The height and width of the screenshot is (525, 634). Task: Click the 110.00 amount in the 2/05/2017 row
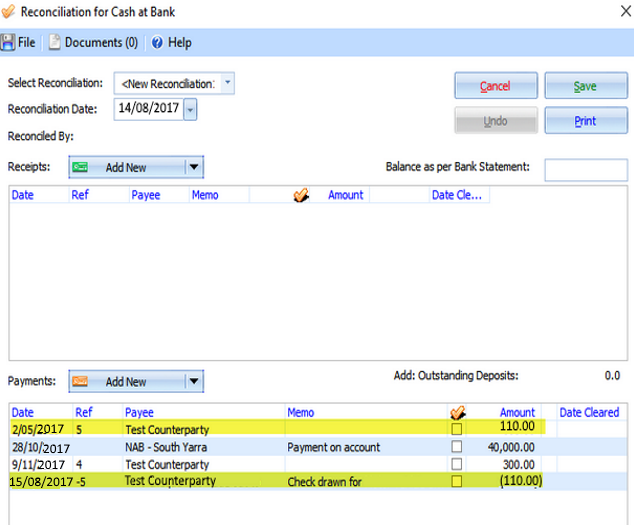[518, 426]
